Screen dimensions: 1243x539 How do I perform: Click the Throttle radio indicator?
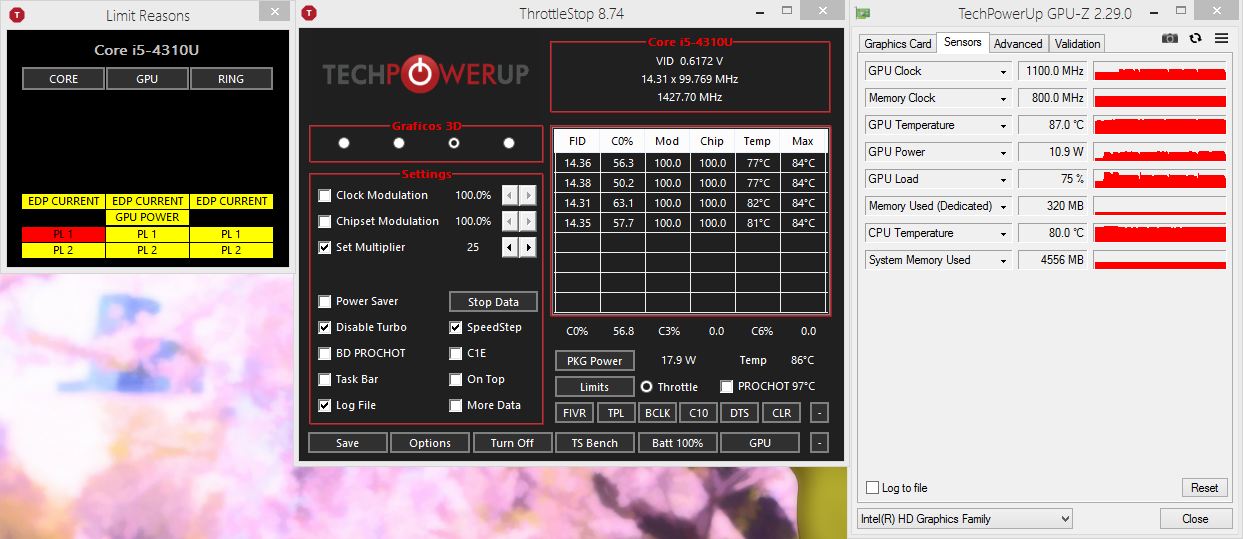pos(646,386)
